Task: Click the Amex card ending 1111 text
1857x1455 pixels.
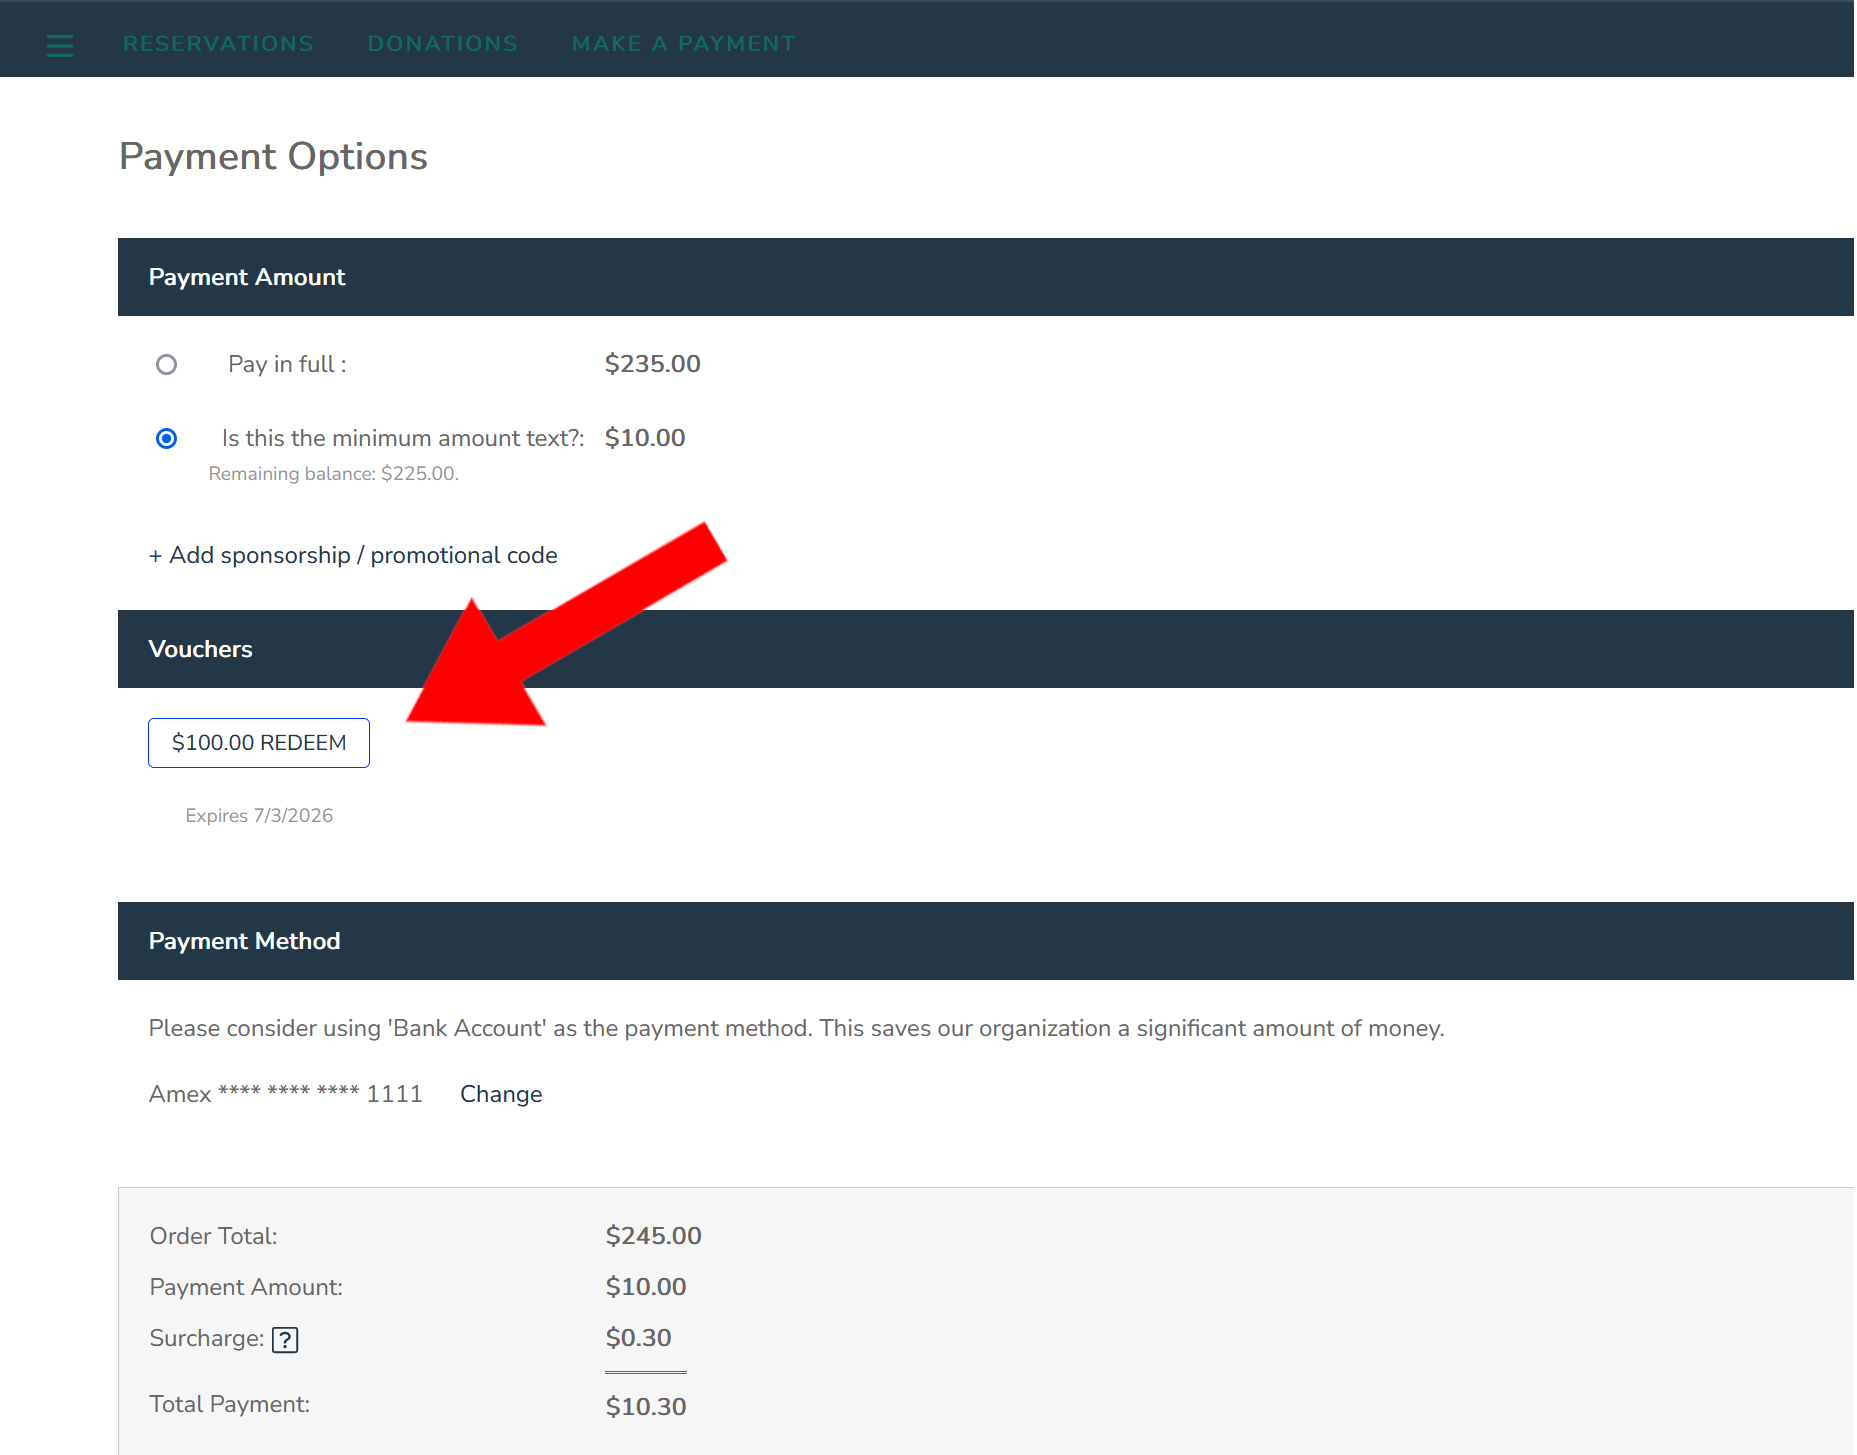Action: tap(286, 1094)
